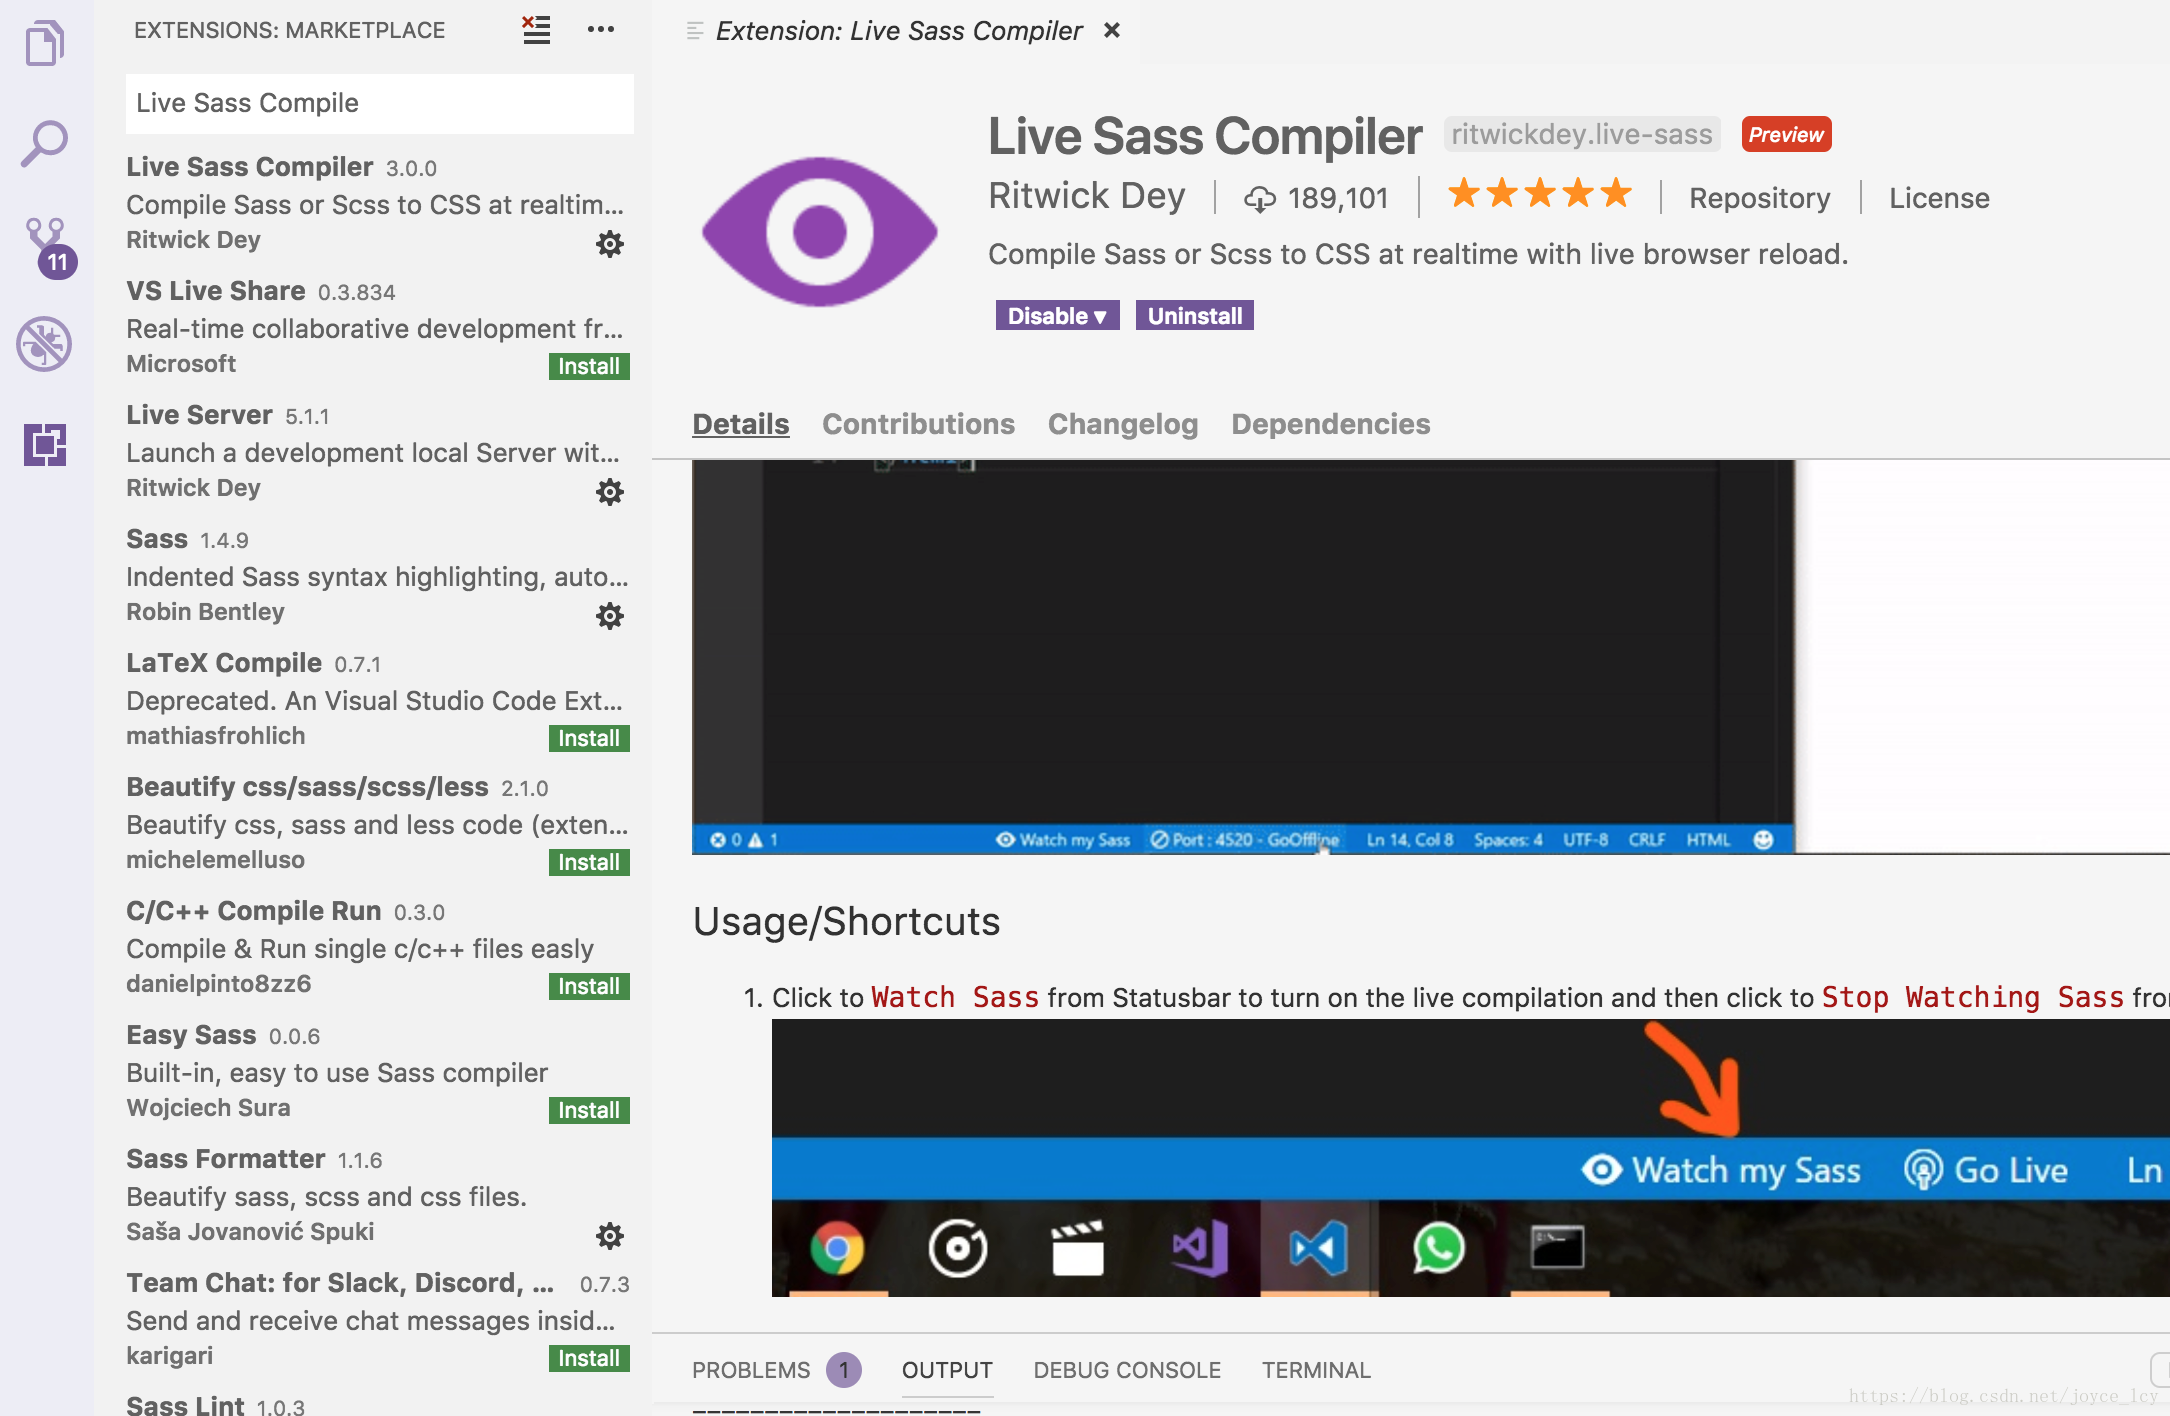Open gear settings for Sass extension

pos(610,615)
